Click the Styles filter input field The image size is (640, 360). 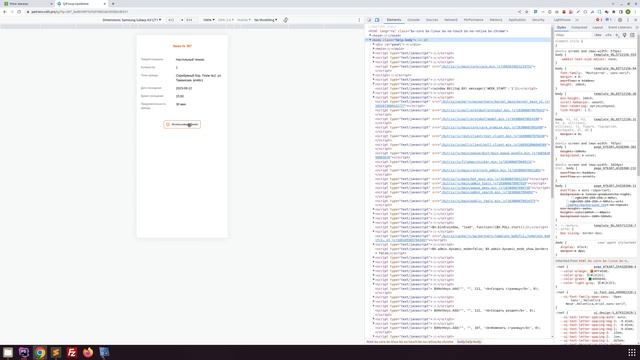[573, 35]
